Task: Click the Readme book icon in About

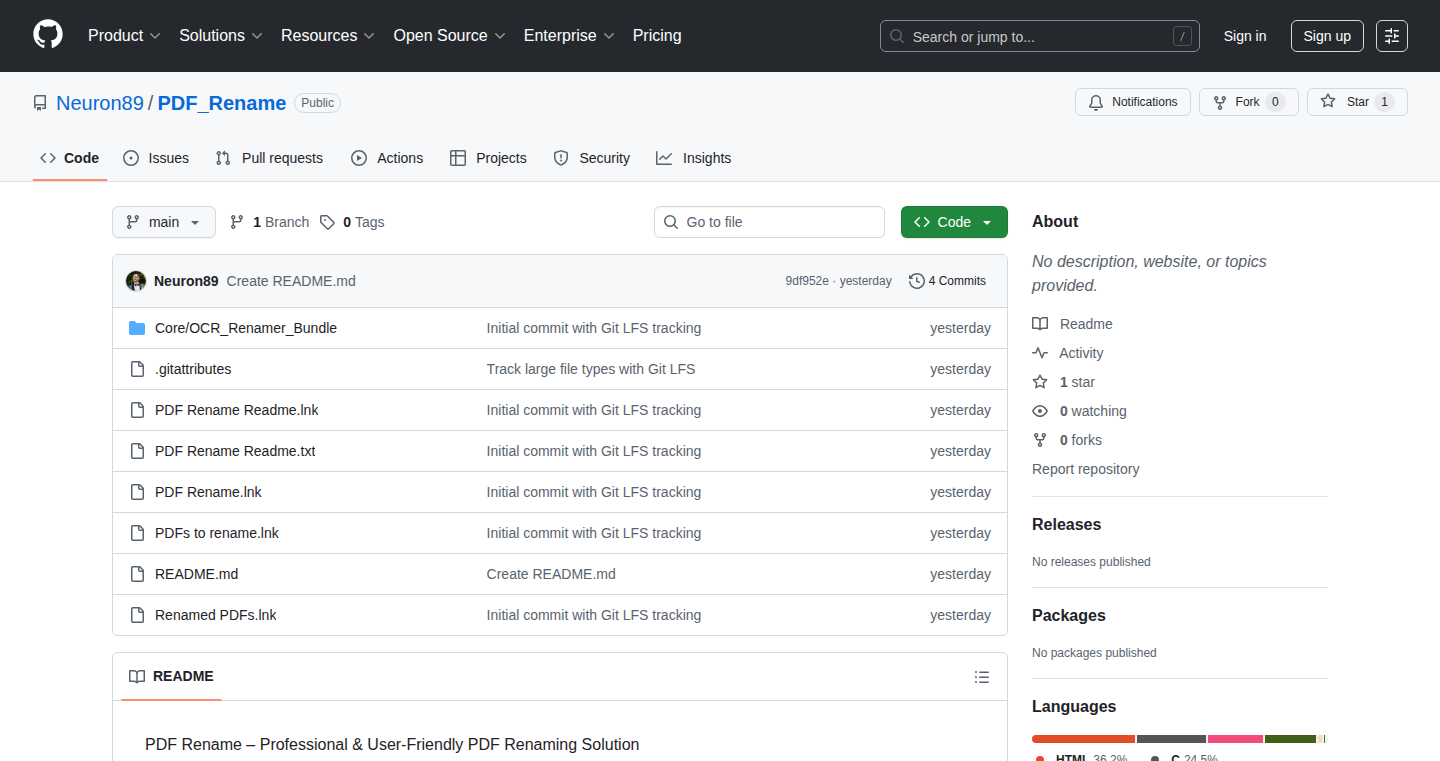Action: (x=1040, y=324)
